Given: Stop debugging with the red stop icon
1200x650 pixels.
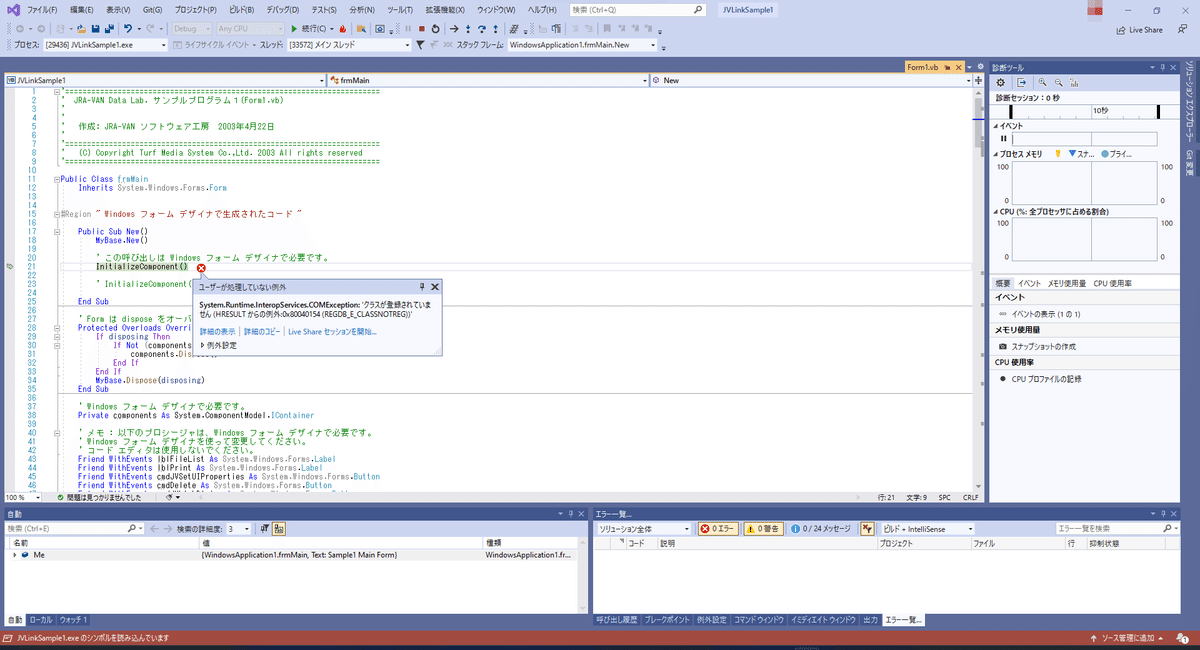Looking at the screenshot, I should 422,29.
